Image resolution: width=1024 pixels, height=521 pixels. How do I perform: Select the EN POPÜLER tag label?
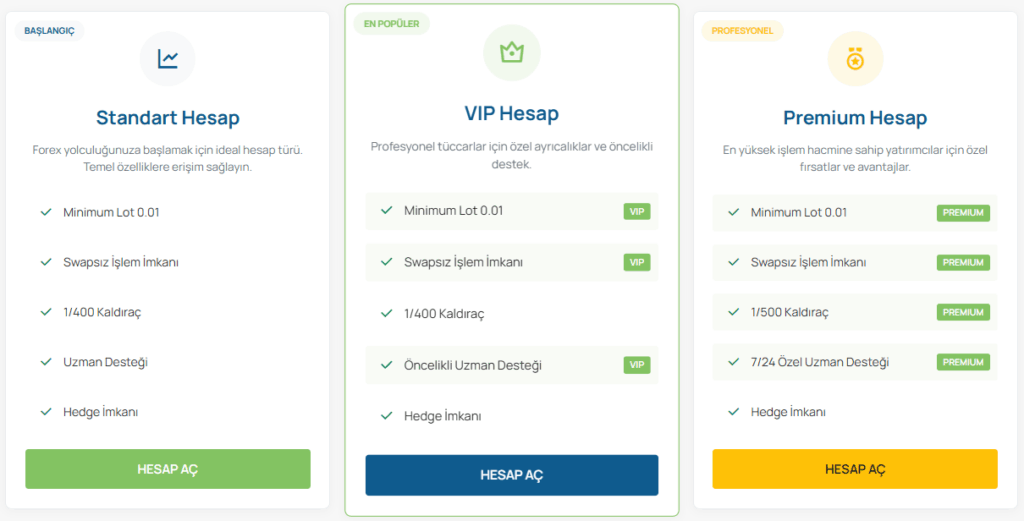tap(392, 24)
